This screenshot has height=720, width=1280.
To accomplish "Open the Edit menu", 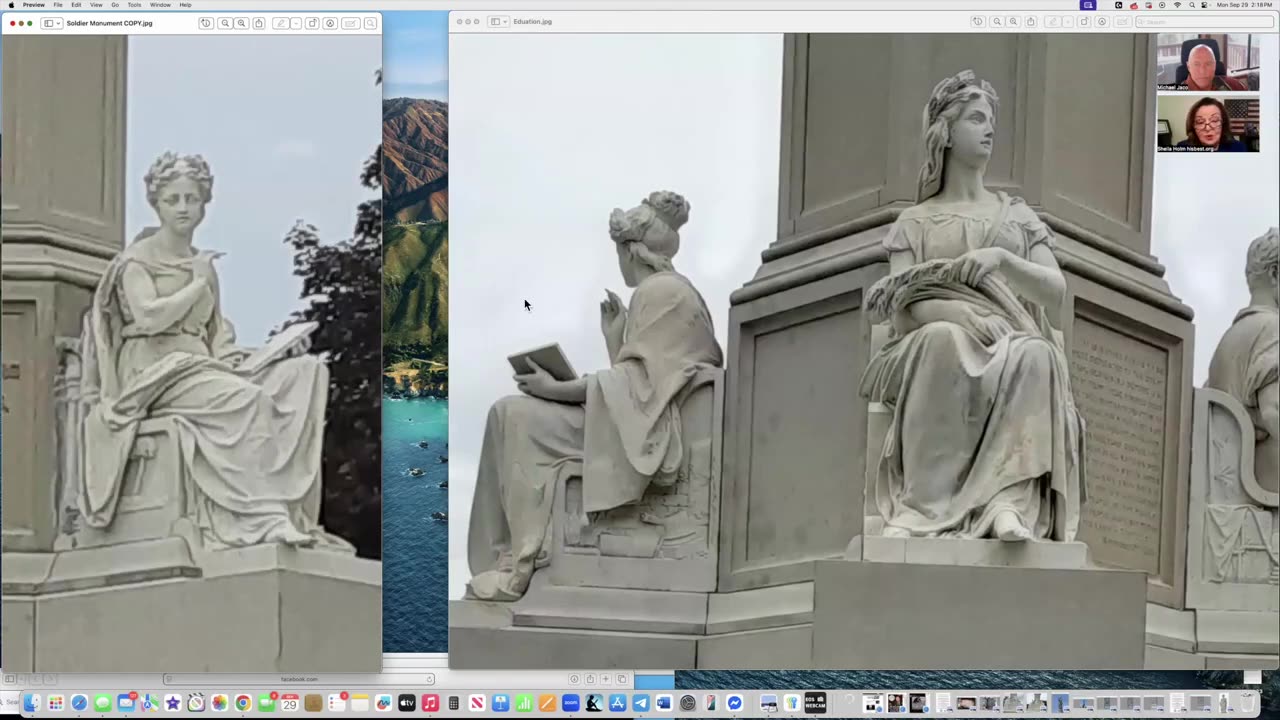I will coord(76,5).
